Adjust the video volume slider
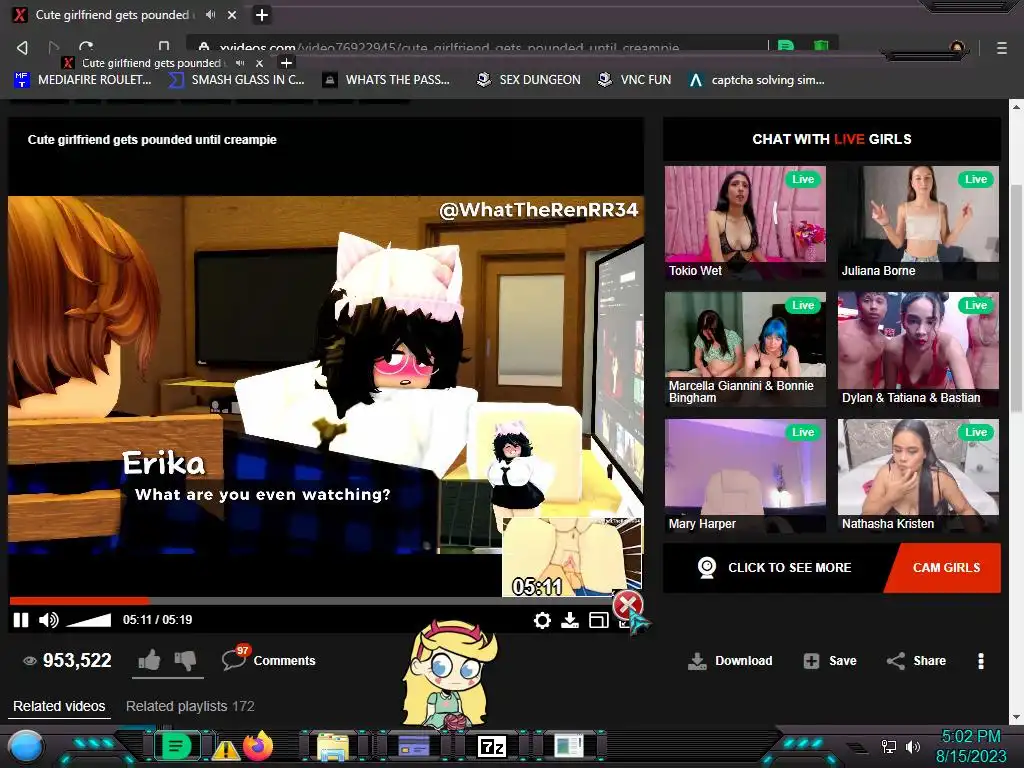The width and height of the screenshot is (1024, 768). [x=89, y=620]
